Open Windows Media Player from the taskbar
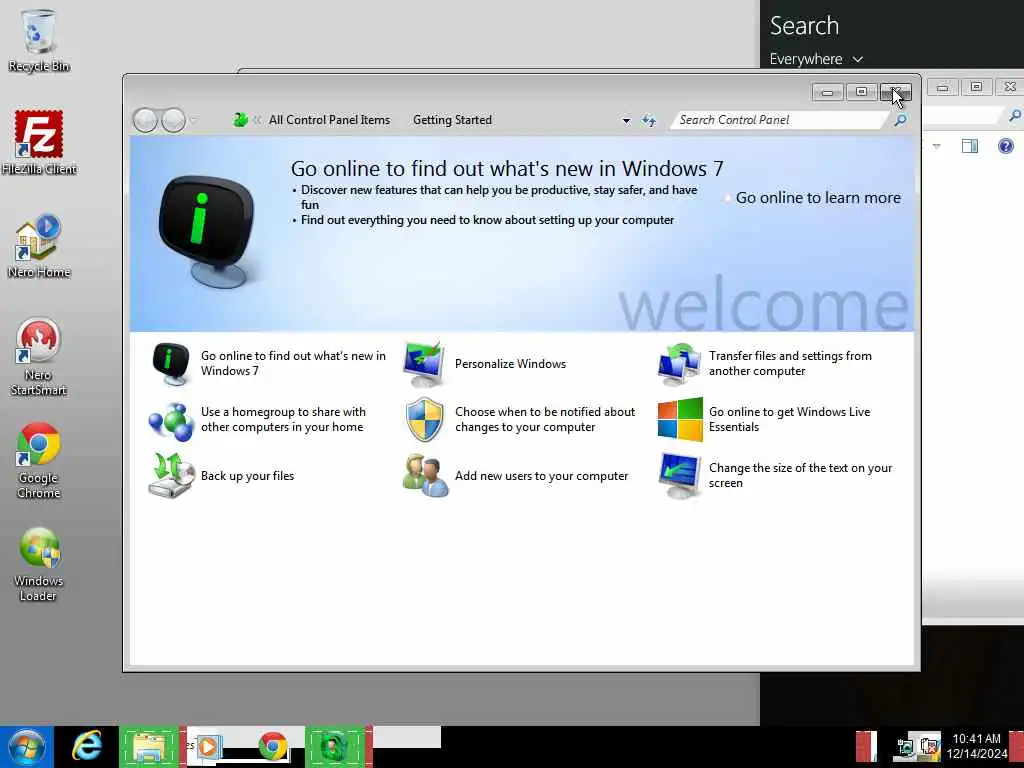This screenshot has height=768, width=1024. point(209,746)
